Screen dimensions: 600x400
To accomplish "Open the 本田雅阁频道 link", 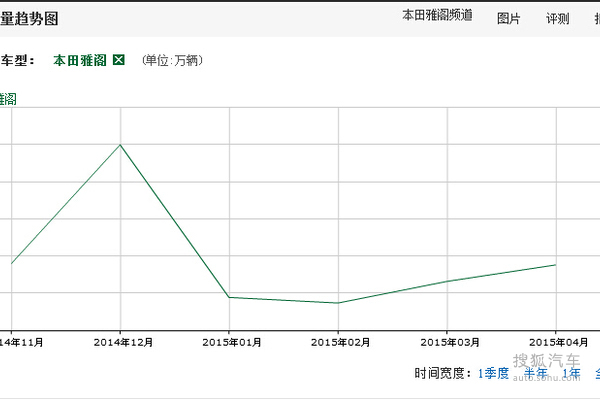I will pos(437,17).
